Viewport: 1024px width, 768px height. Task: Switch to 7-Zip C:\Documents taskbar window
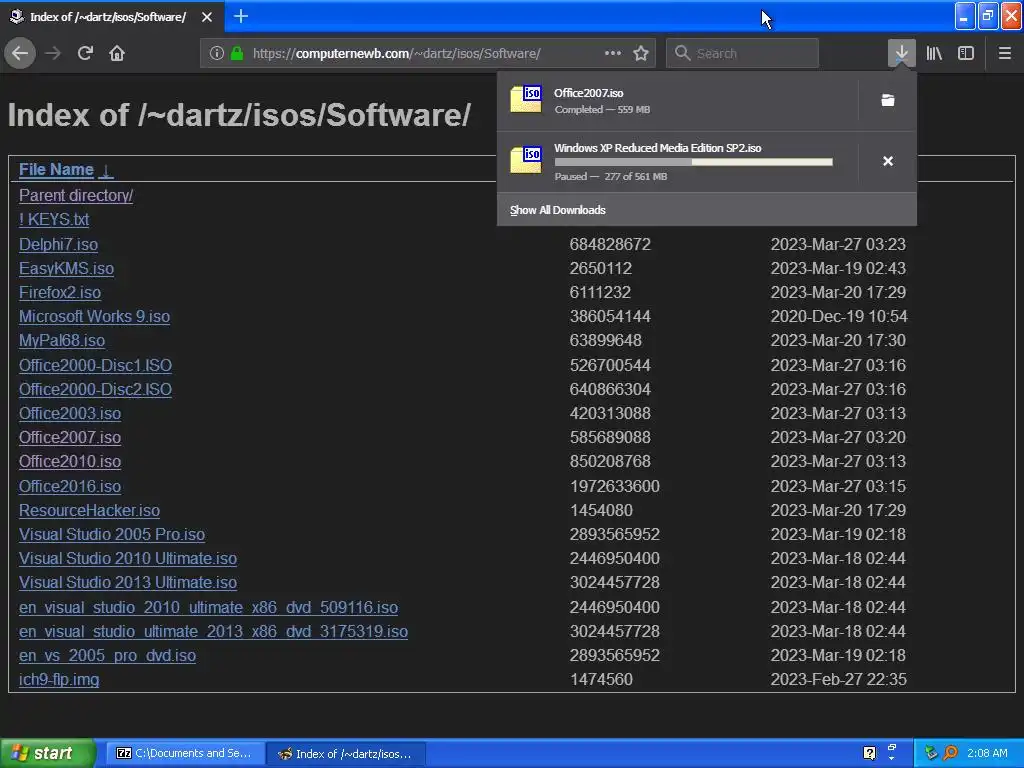tap(185, 753)
